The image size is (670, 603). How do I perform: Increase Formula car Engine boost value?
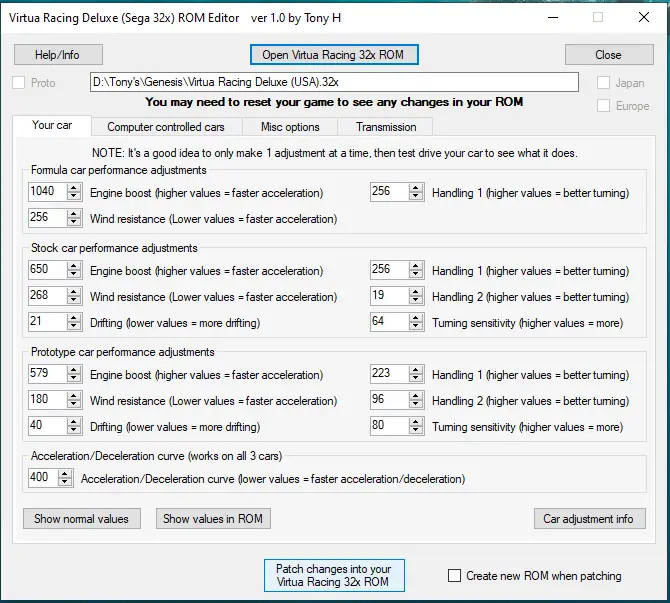point(74,188)
